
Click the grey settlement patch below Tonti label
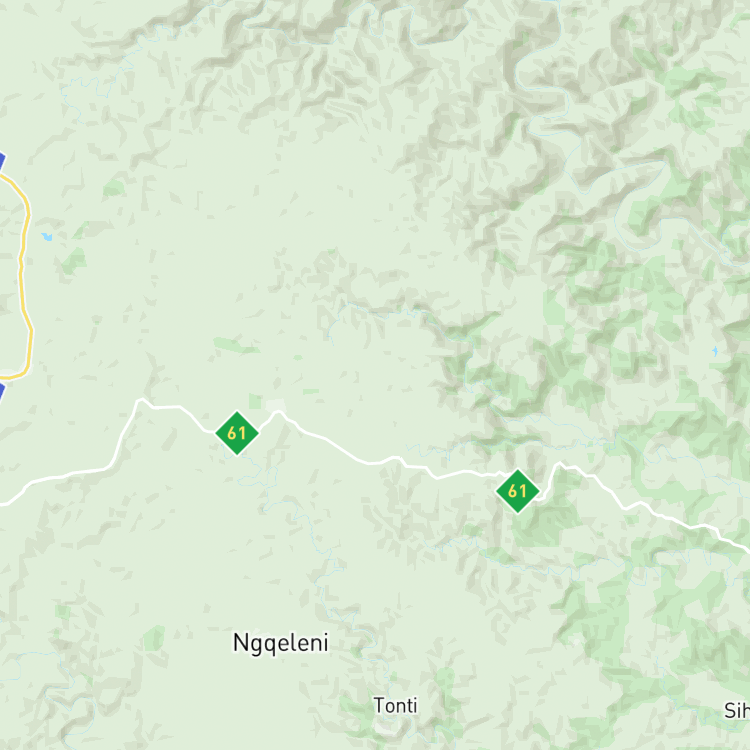[383, 728]
